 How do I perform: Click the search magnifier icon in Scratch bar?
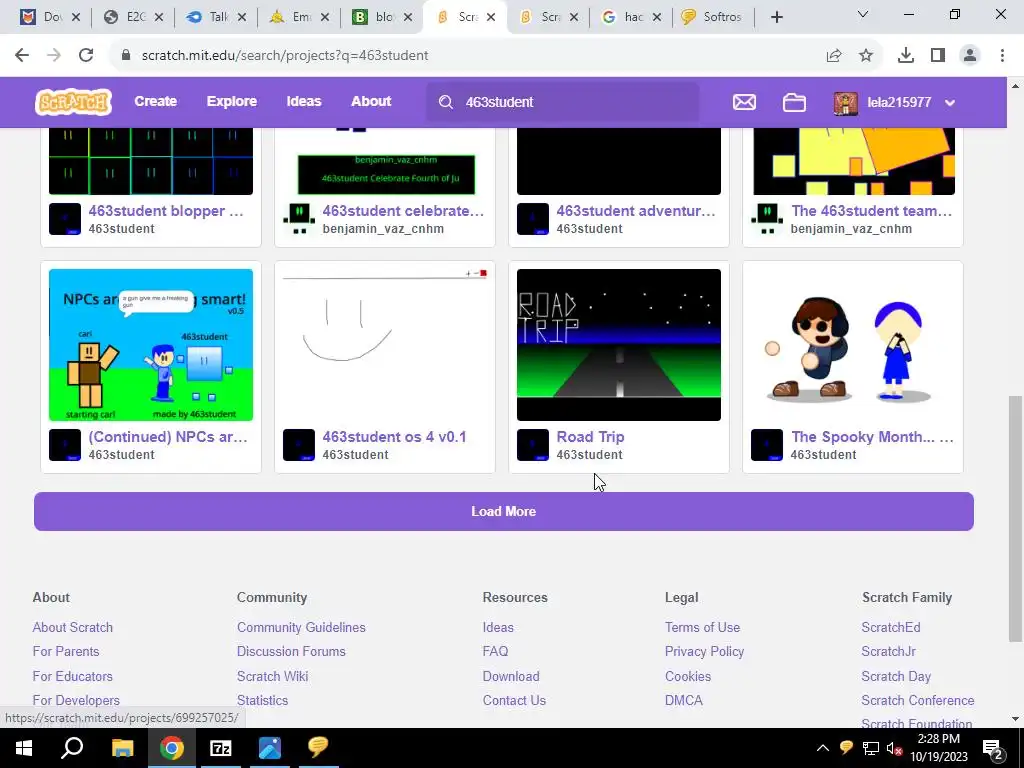446,102
